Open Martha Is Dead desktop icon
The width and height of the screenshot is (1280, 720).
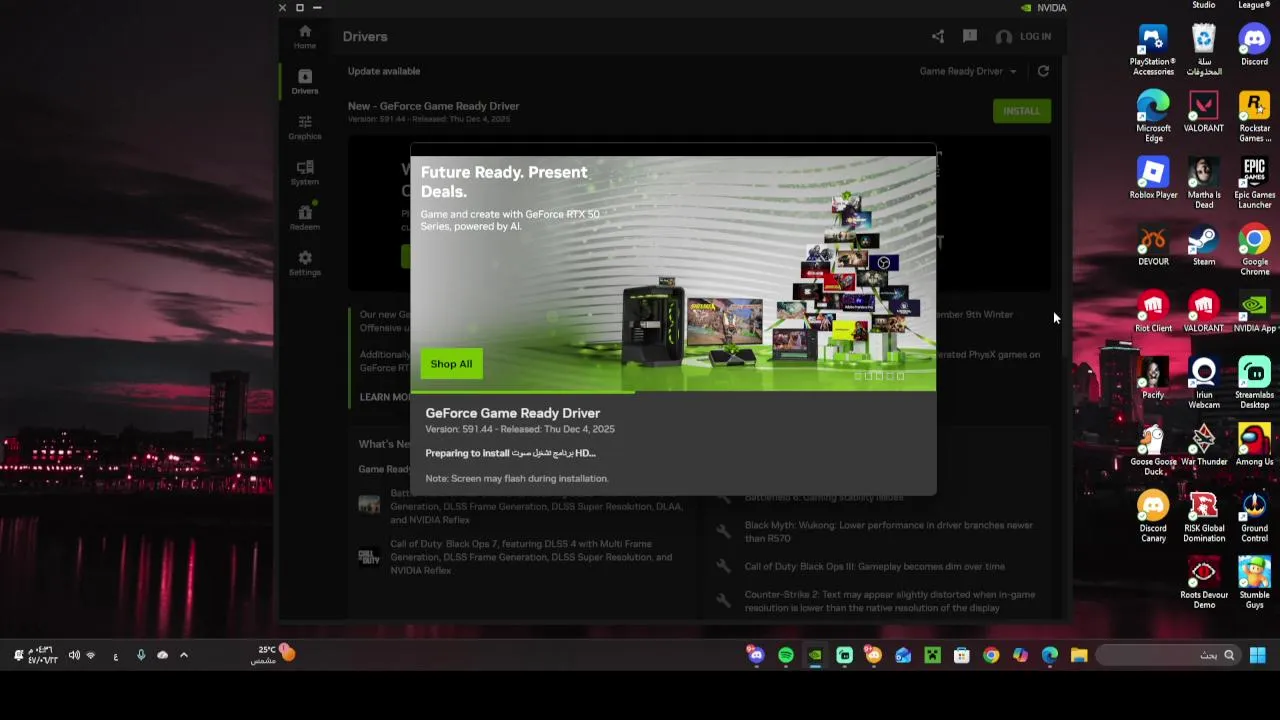coord(1204,184)
